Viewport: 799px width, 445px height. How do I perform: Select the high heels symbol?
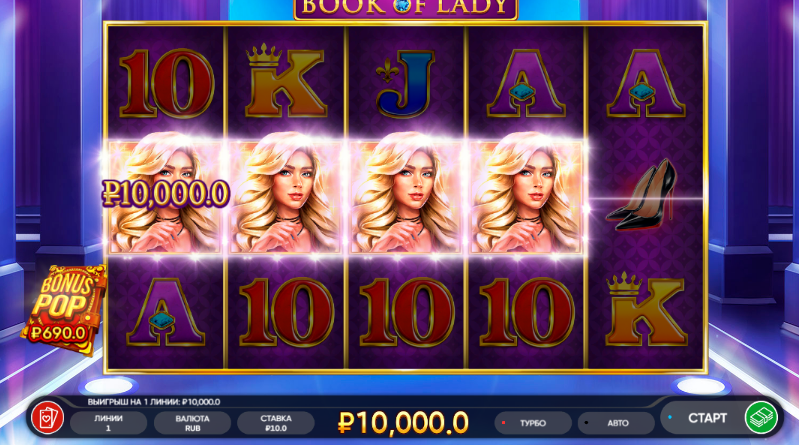click(644, 195)
